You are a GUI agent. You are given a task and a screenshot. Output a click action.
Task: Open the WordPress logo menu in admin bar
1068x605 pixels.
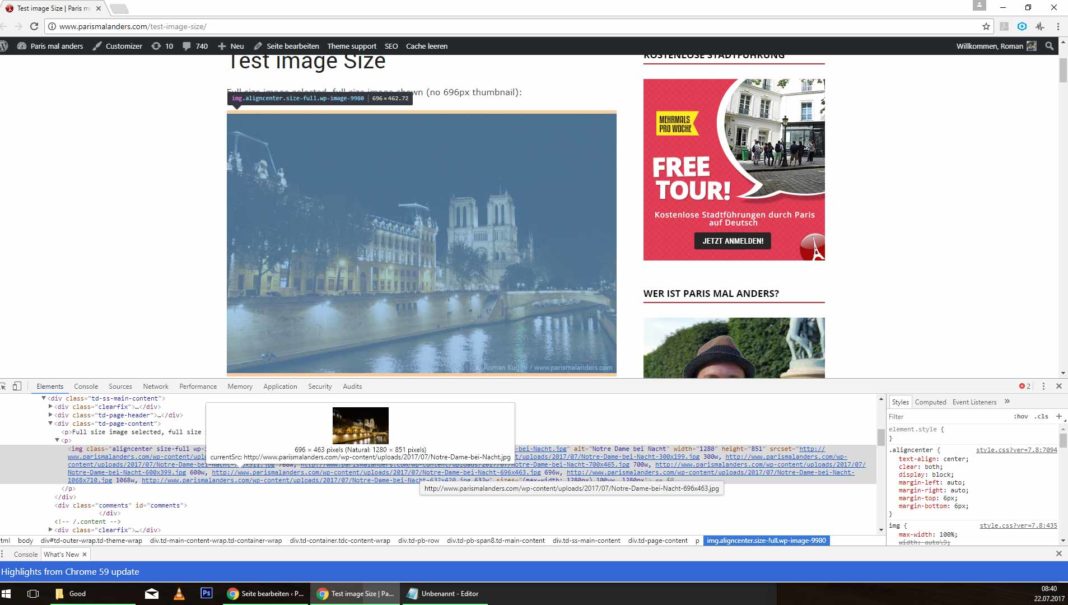[4, 46]
